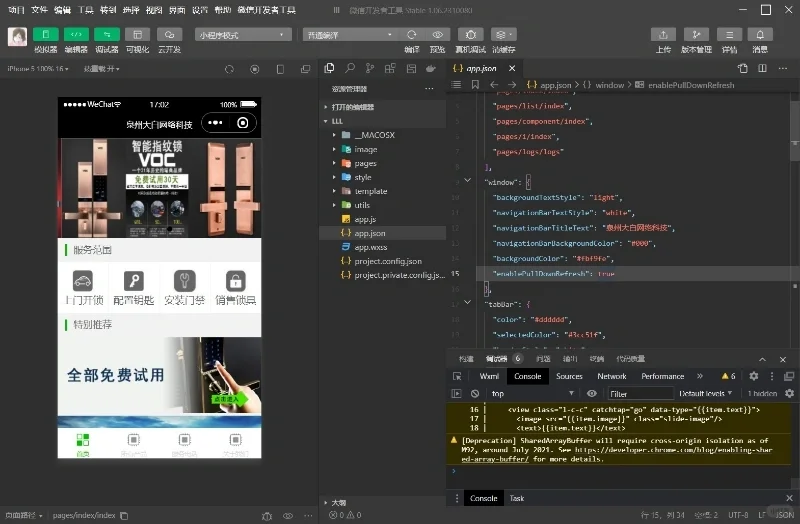Image resolution: width=800 pixels, height=524 pixels.
Task: Click the simulator record/stop icon
Action: (255, 69)
